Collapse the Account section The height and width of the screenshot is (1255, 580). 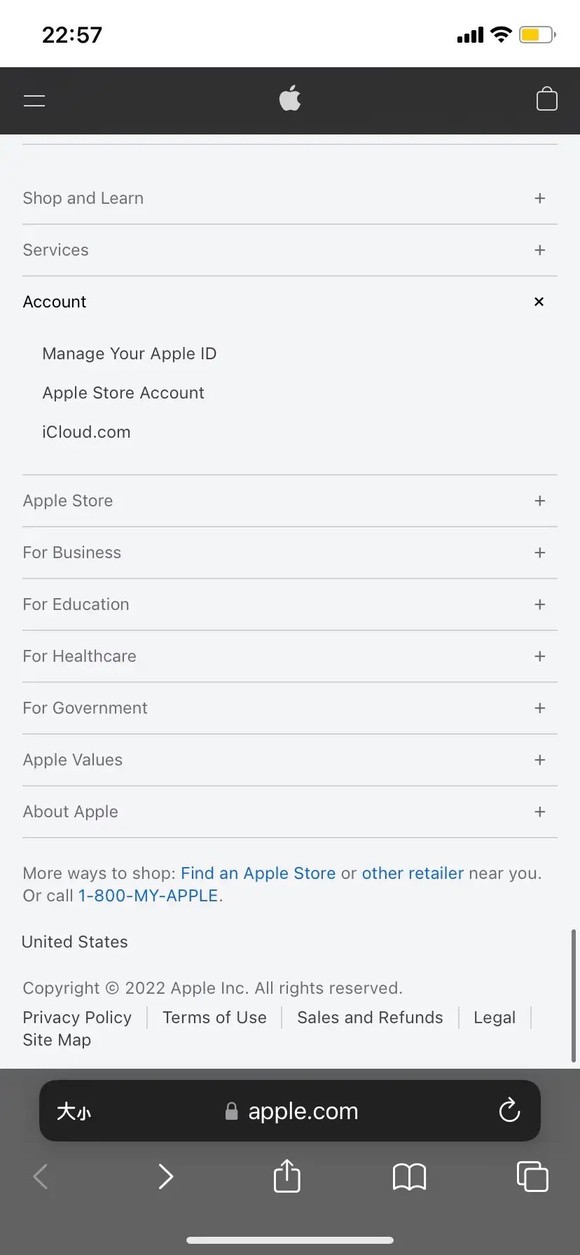click(x=290, y=302)
